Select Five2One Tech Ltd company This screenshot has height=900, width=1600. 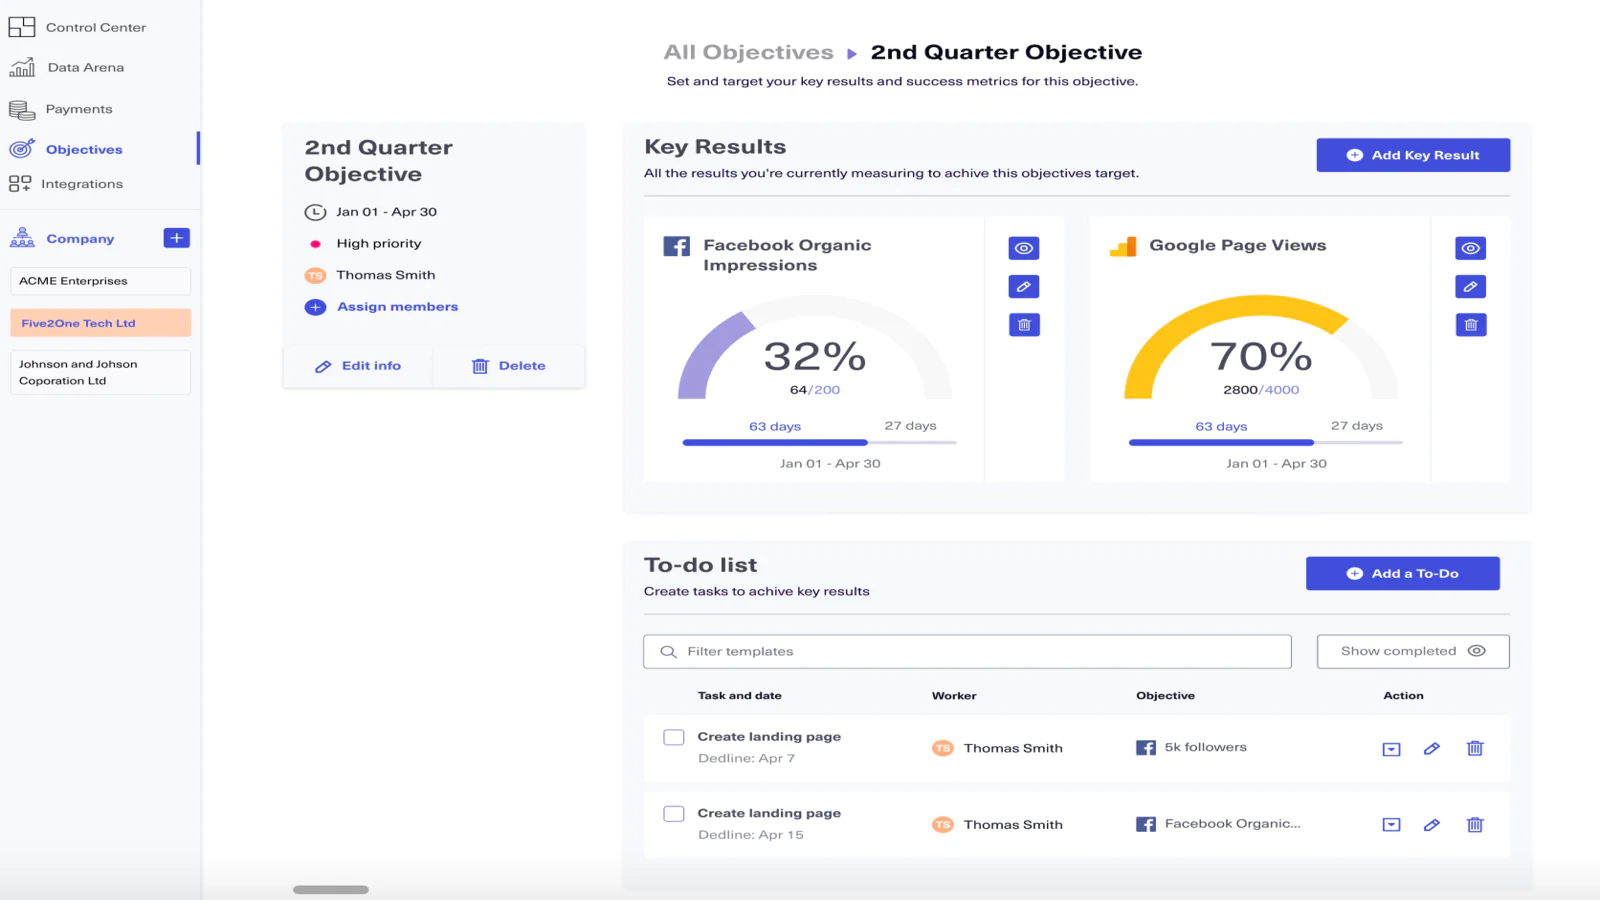click(x=100, y=323)
